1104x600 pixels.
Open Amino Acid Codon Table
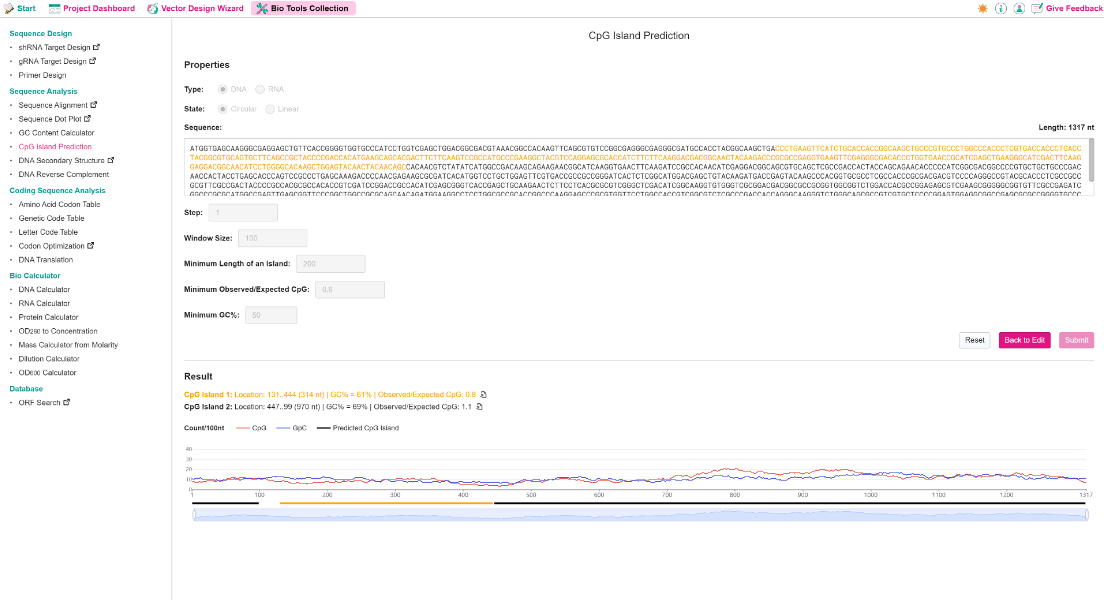pyautogui.click(x=59, y=204)
